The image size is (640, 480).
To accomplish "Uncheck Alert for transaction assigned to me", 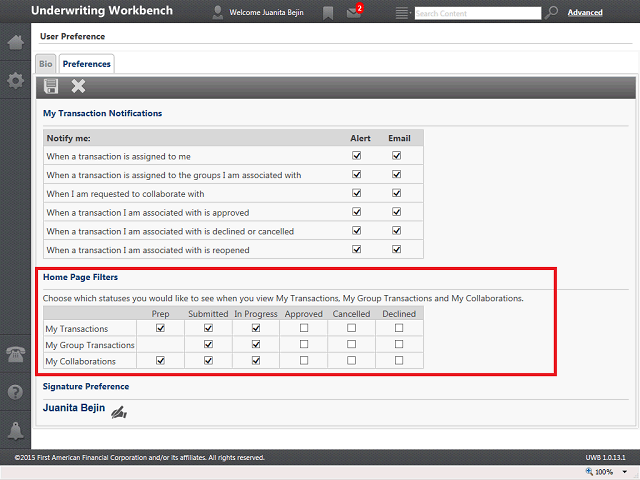I will pos(357,156).
